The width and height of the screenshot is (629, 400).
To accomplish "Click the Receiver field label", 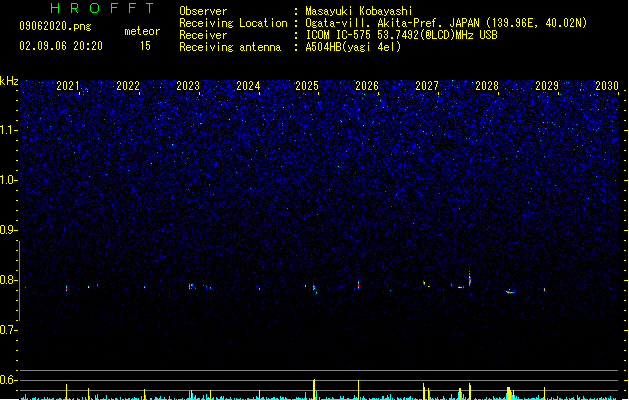I will point(203,35).
